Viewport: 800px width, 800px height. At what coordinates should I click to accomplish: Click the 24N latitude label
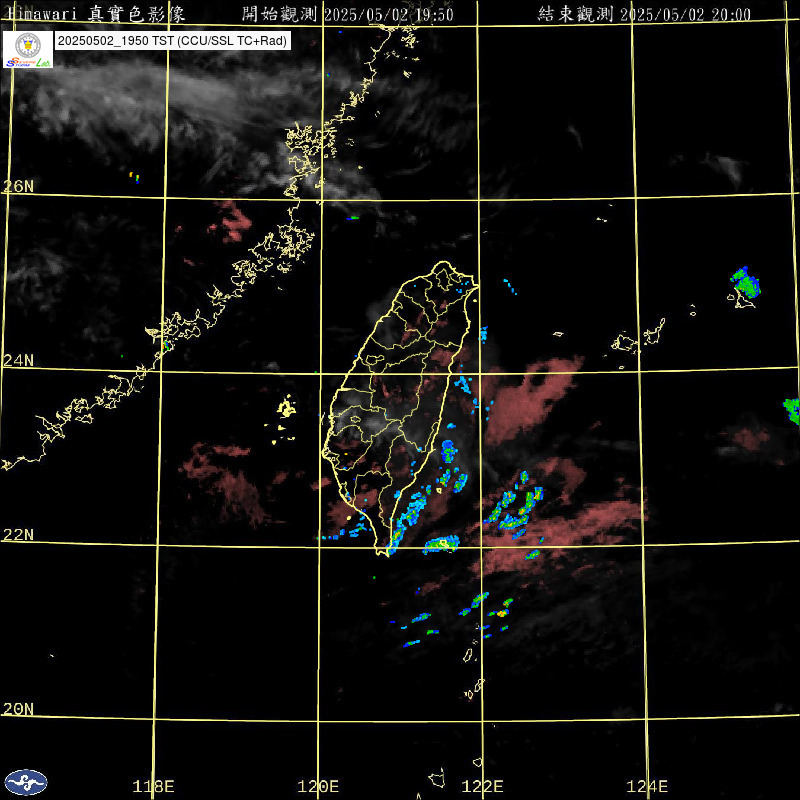(x=18, y=361)
